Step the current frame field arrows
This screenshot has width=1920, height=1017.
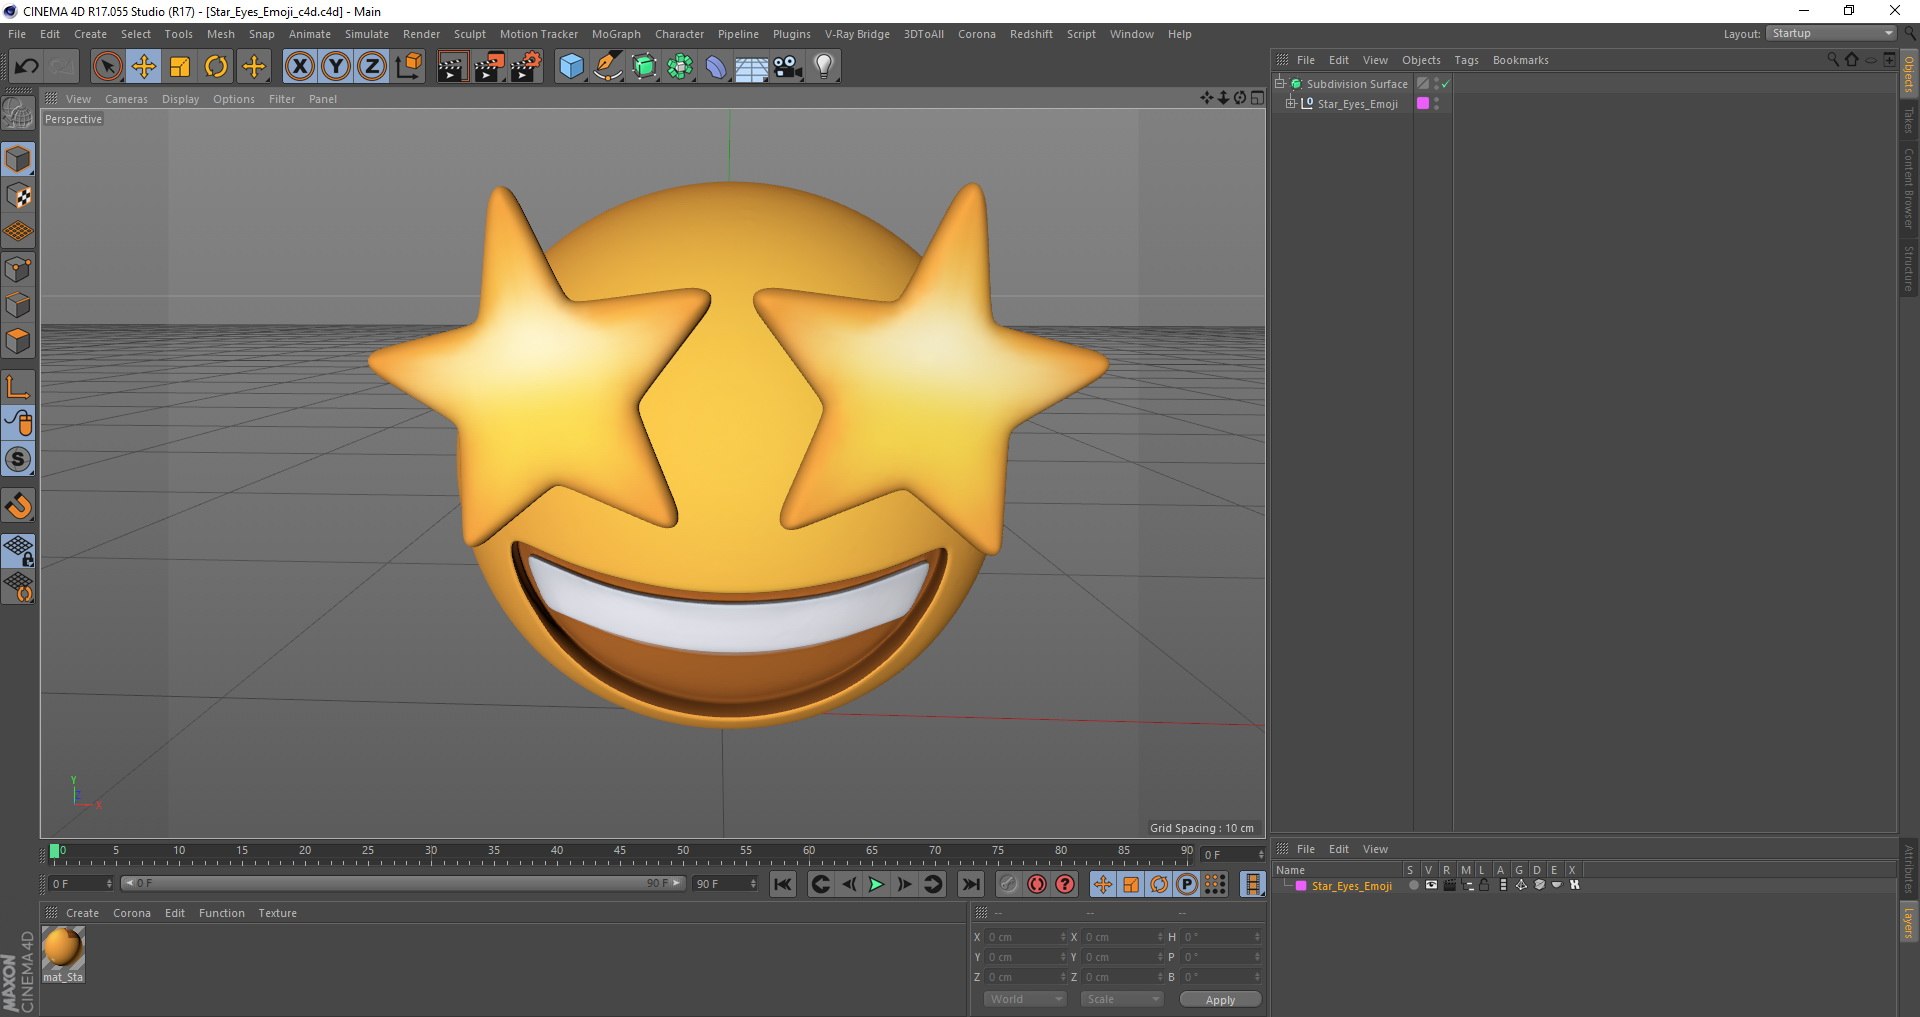[x=1261, y=854]
